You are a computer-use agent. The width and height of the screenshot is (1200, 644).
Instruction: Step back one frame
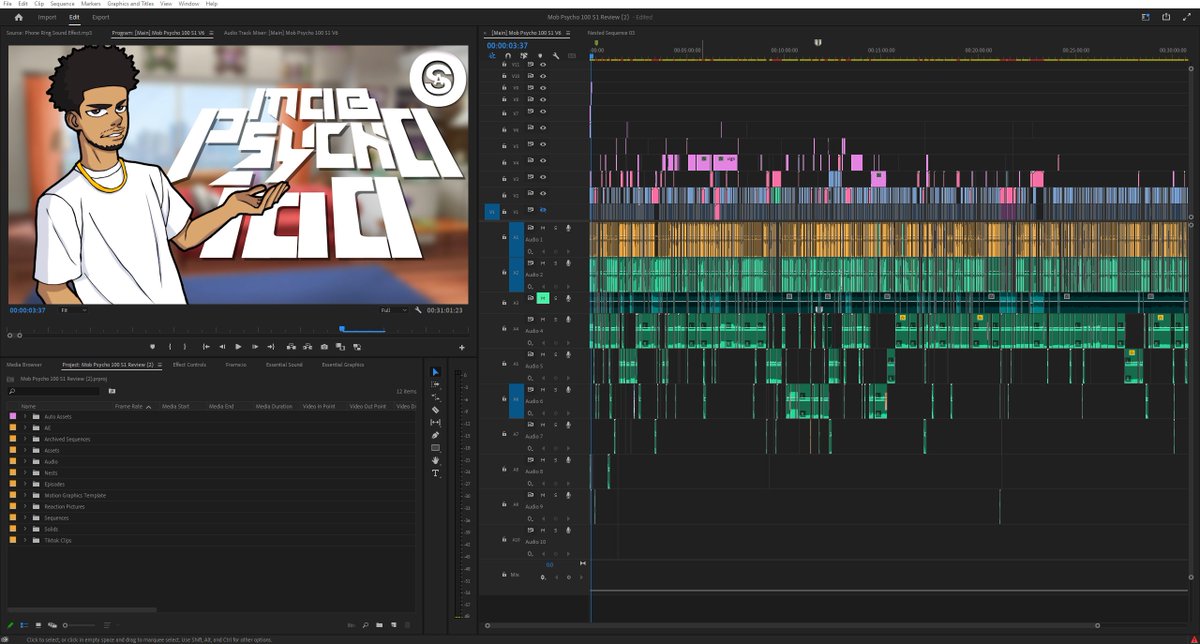pos(222,346)
